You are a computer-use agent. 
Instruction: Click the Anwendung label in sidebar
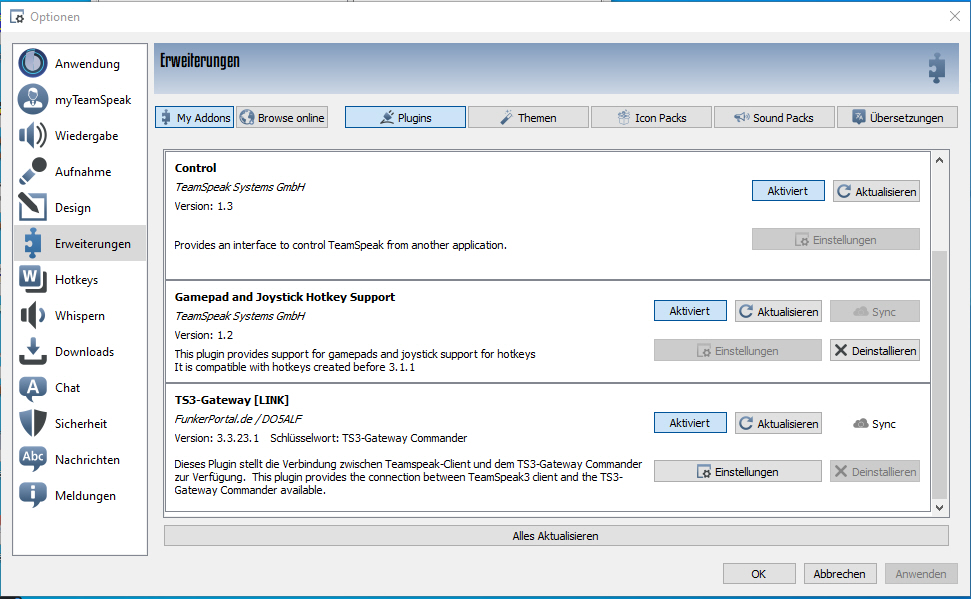tap(87, 64)
